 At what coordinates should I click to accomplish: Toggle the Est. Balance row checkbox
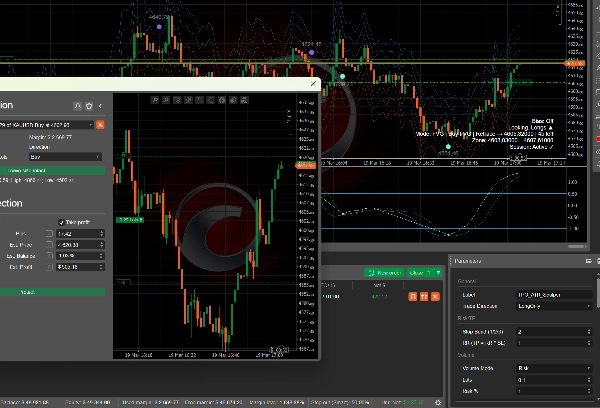[x=49, y=256]
